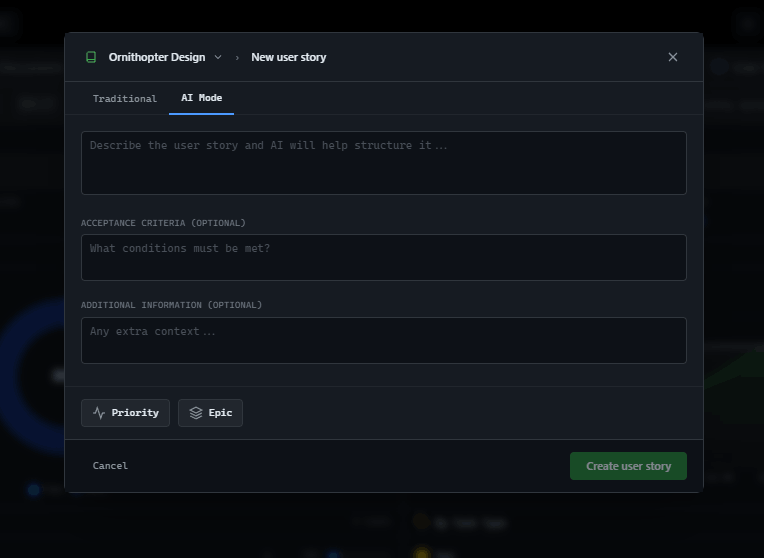Focus the user story description box

click(x=383, y=163)
